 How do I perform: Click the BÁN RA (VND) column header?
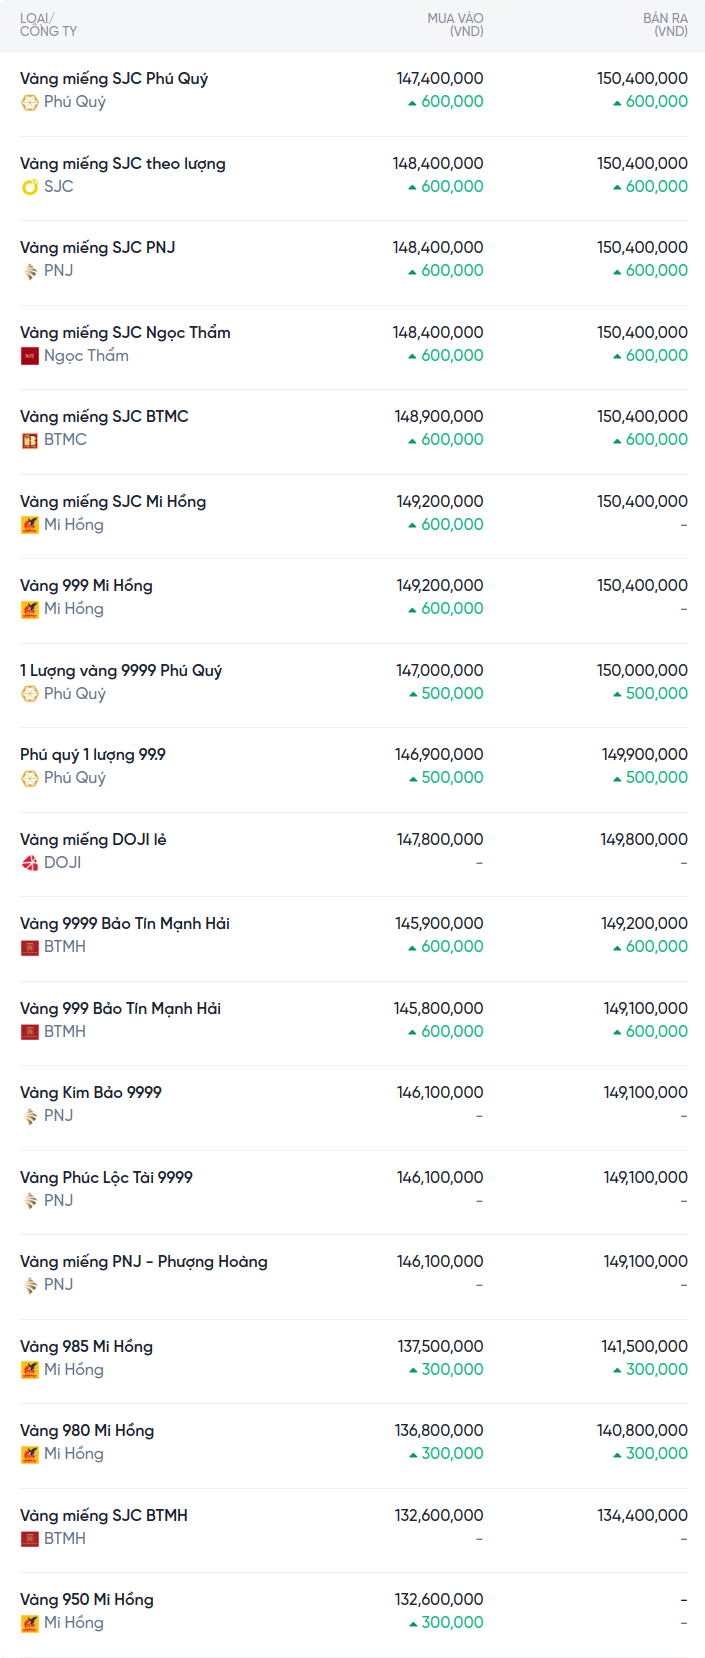pyautogui.click(x=665, y=25)
